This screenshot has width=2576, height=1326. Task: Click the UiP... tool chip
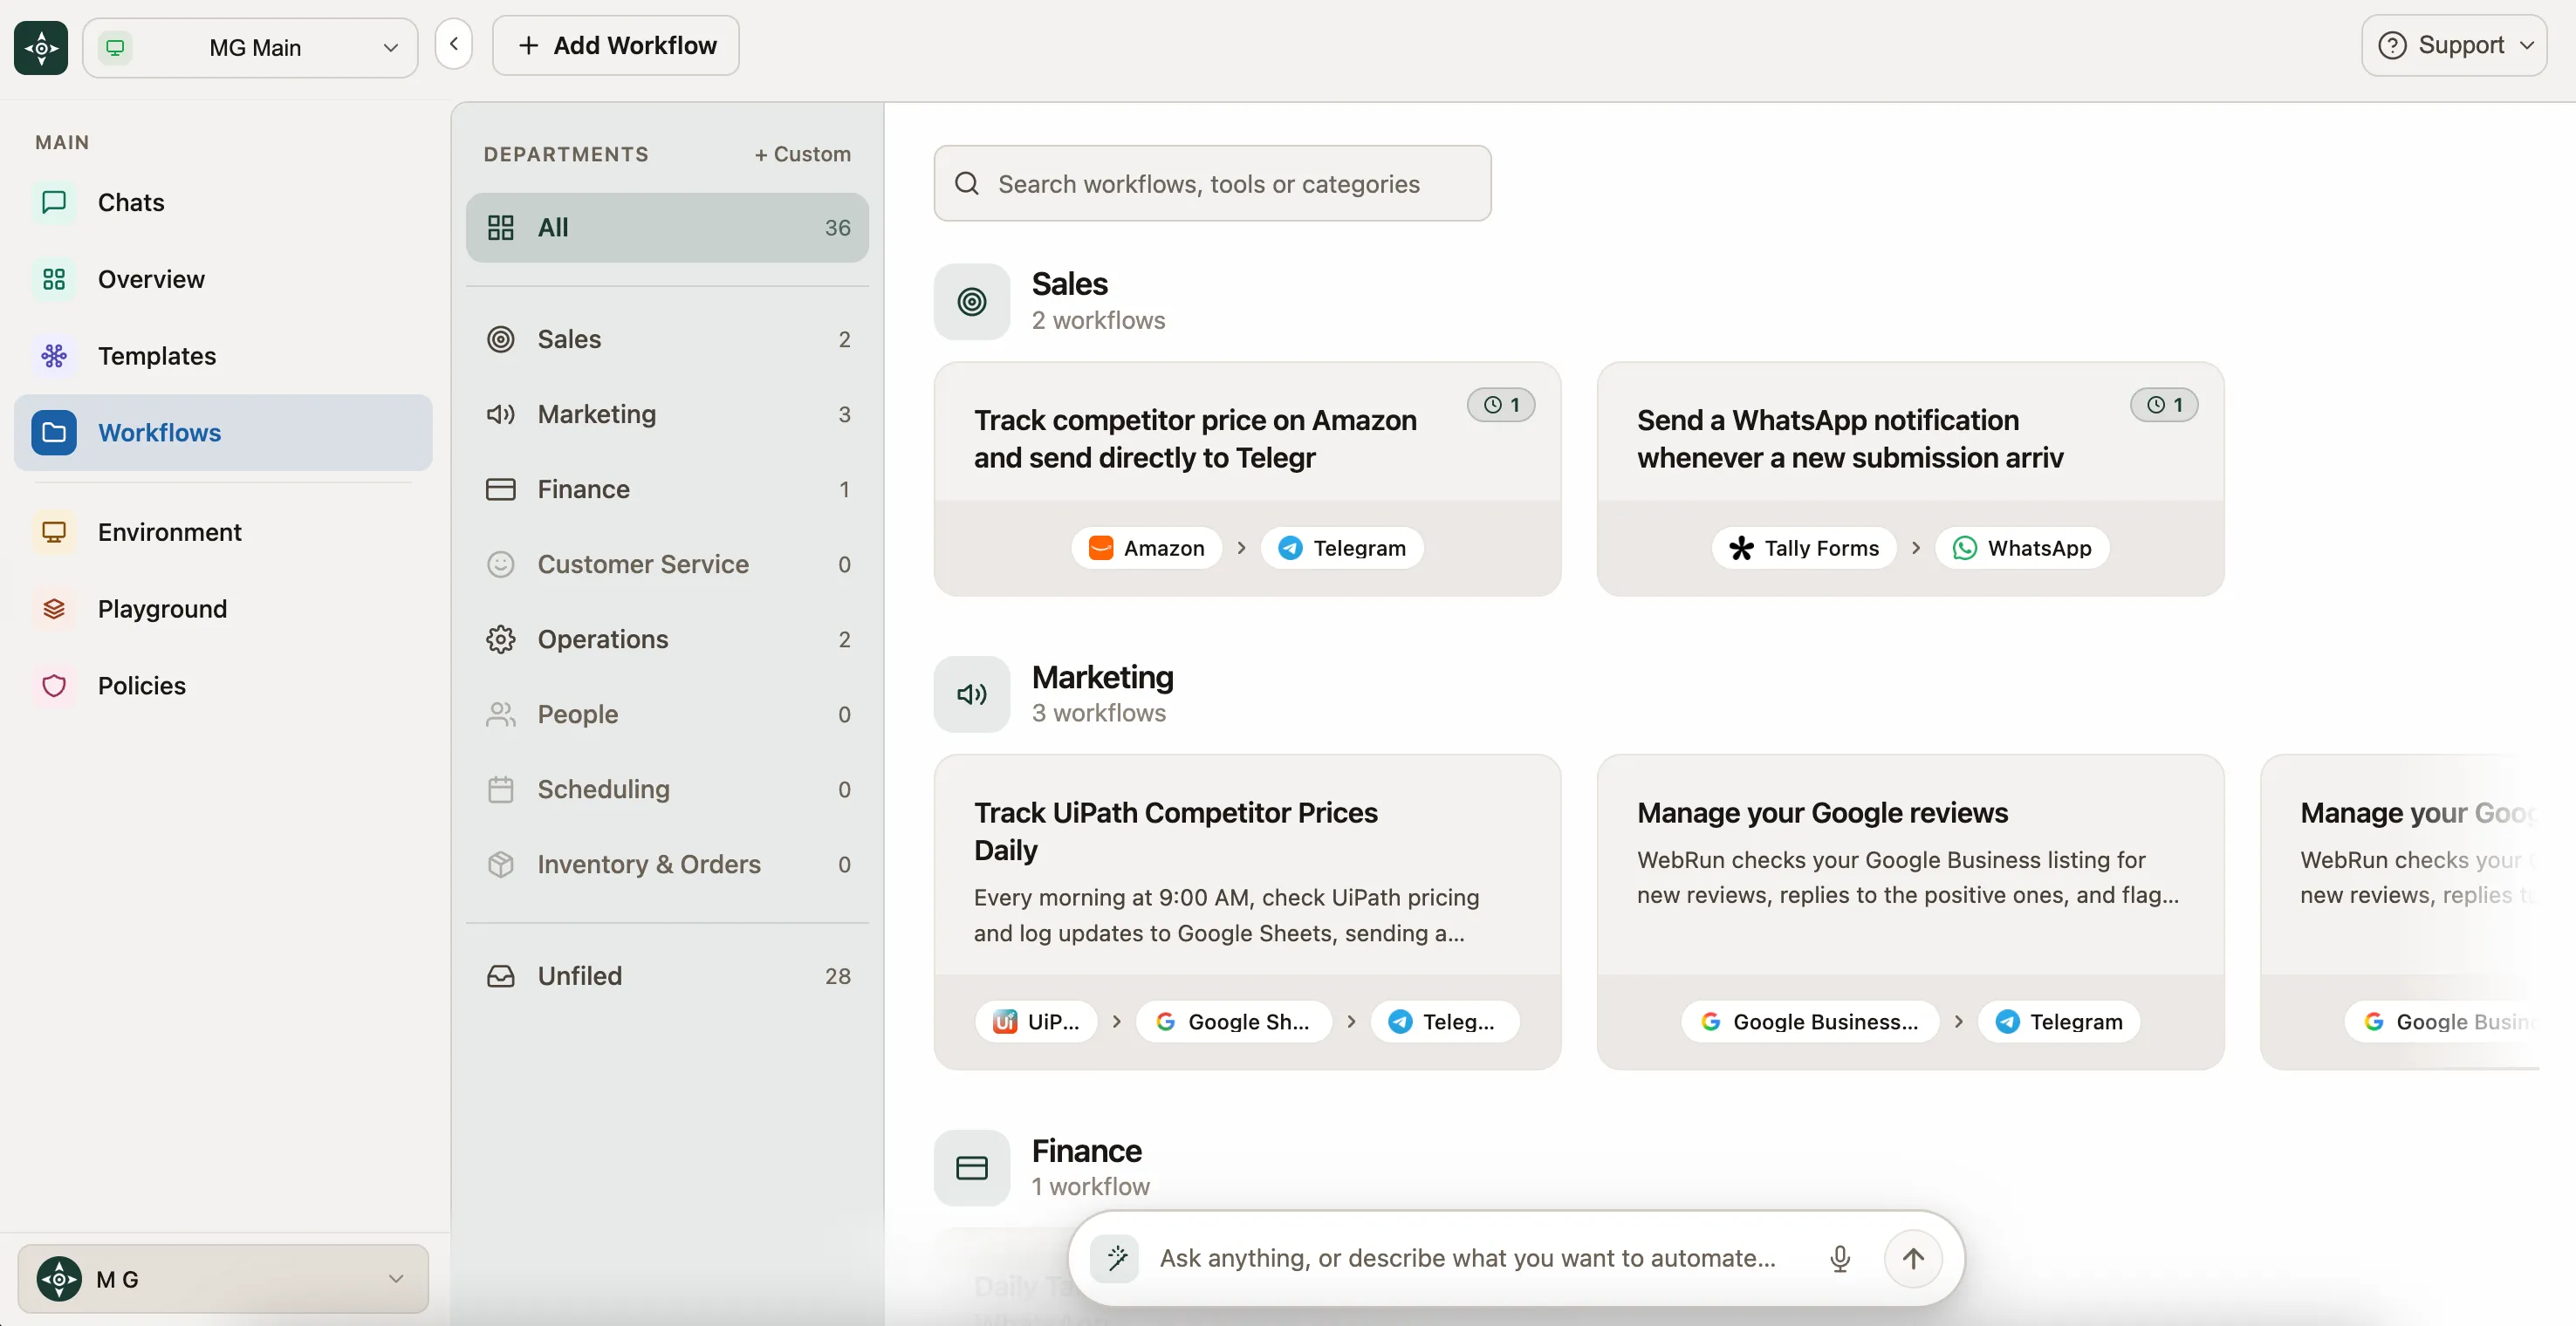(1036, 1022)
